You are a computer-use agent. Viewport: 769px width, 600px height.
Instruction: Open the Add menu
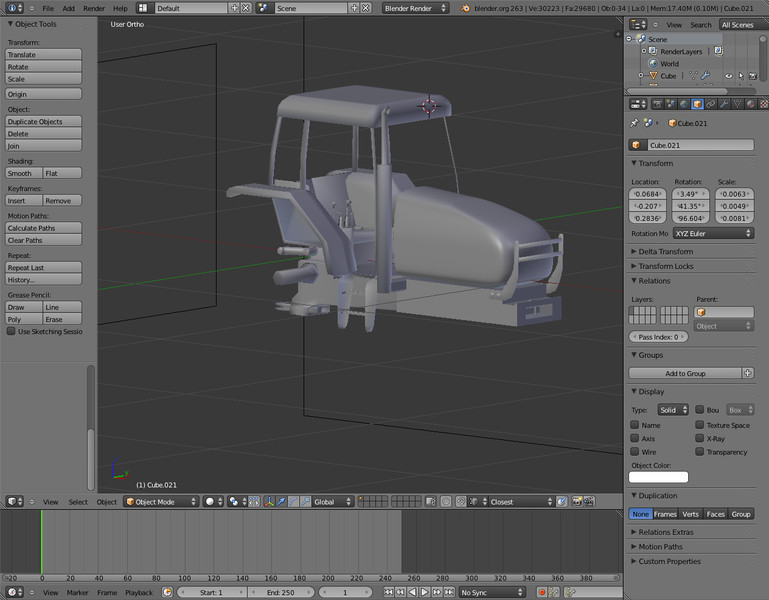pyautogui.click(x=69, y=8)
